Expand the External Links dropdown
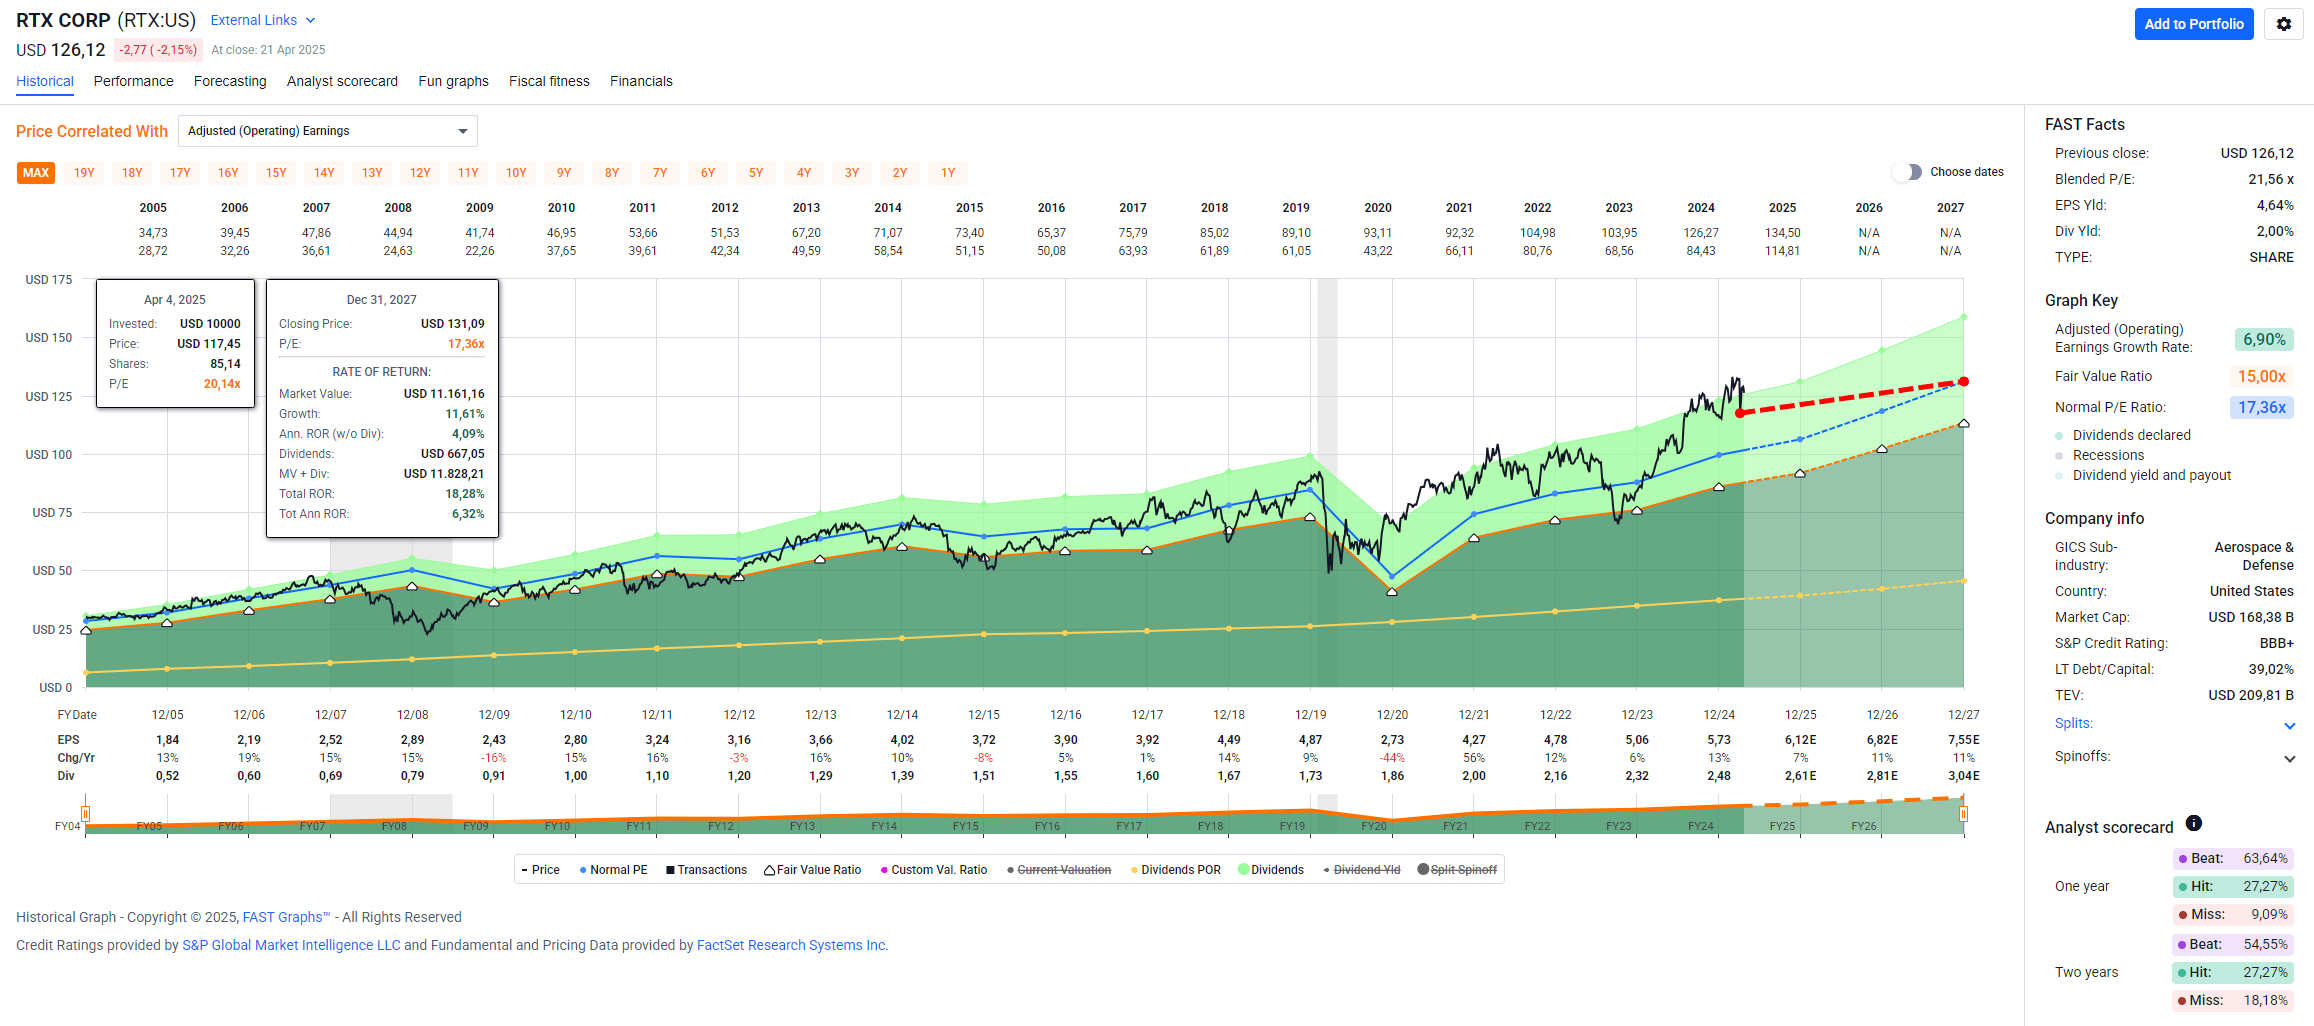Screen dimensions: 2314x1026 pos(262,20)
